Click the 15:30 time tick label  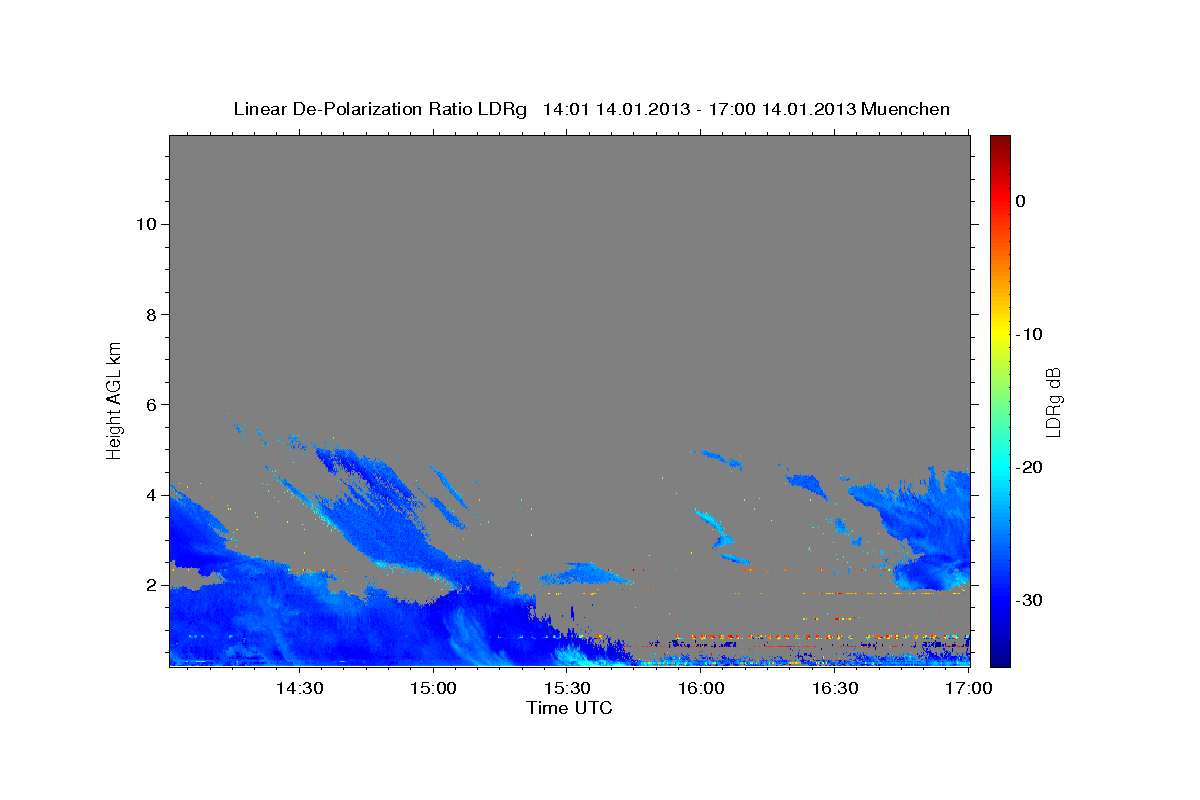567,689
